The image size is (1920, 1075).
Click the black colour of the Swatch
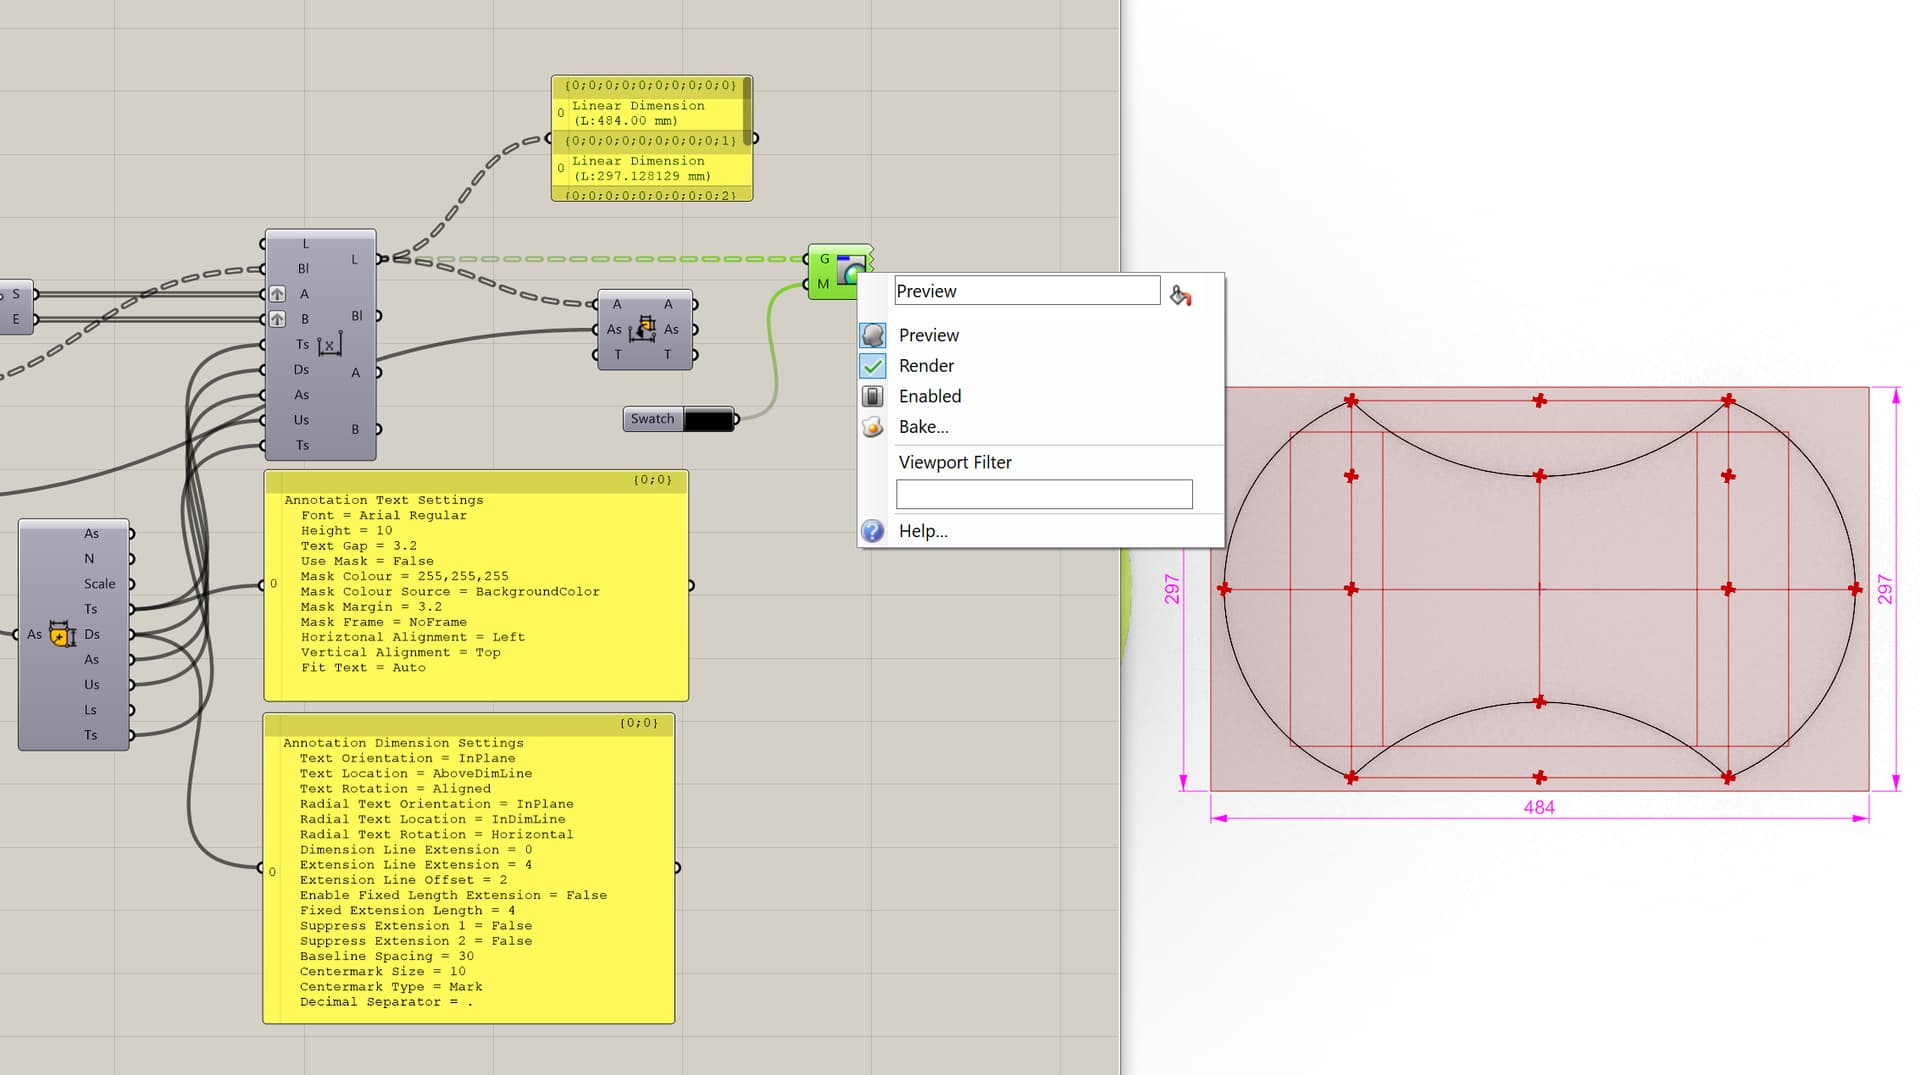click(x=708, y=419)
